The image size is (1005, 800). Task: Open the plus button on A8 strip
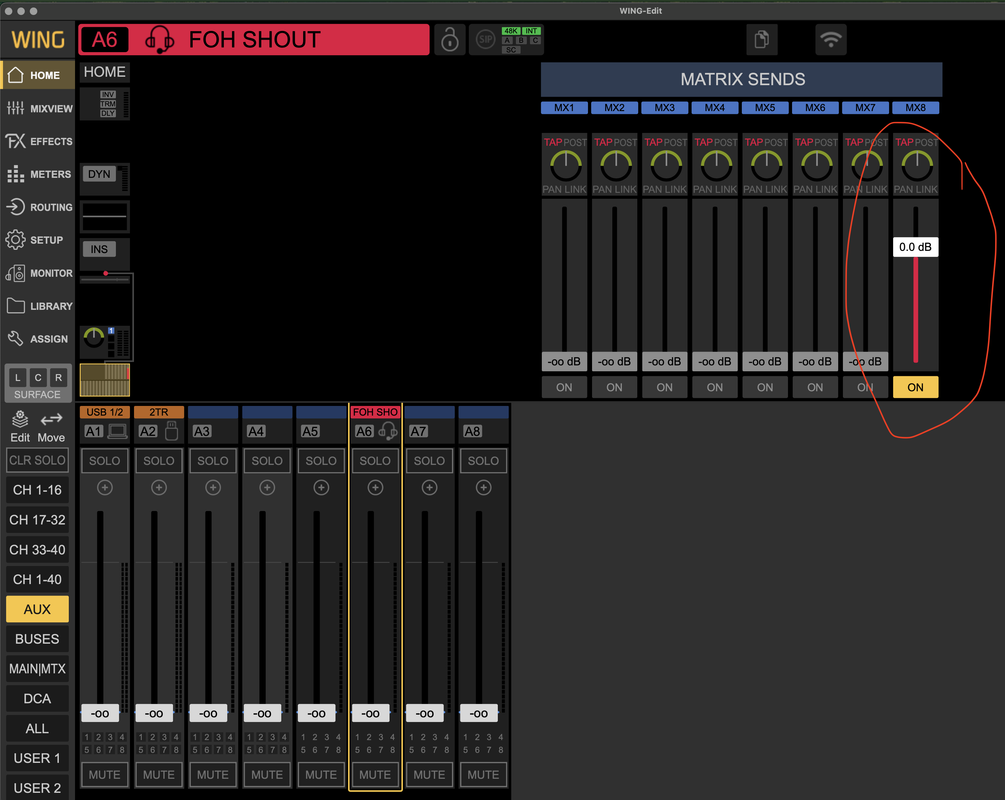(483, 488)
